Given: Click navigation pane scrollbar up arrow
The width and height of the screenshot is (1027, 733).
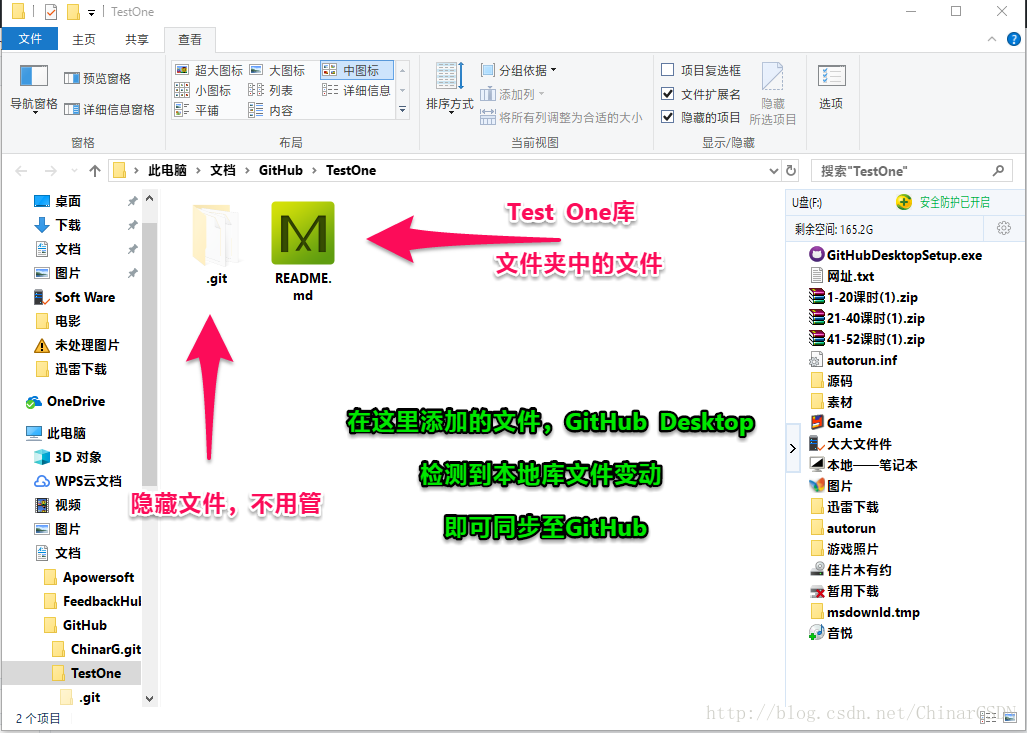Looking at the screenshot, I should [x=149, y=197].
